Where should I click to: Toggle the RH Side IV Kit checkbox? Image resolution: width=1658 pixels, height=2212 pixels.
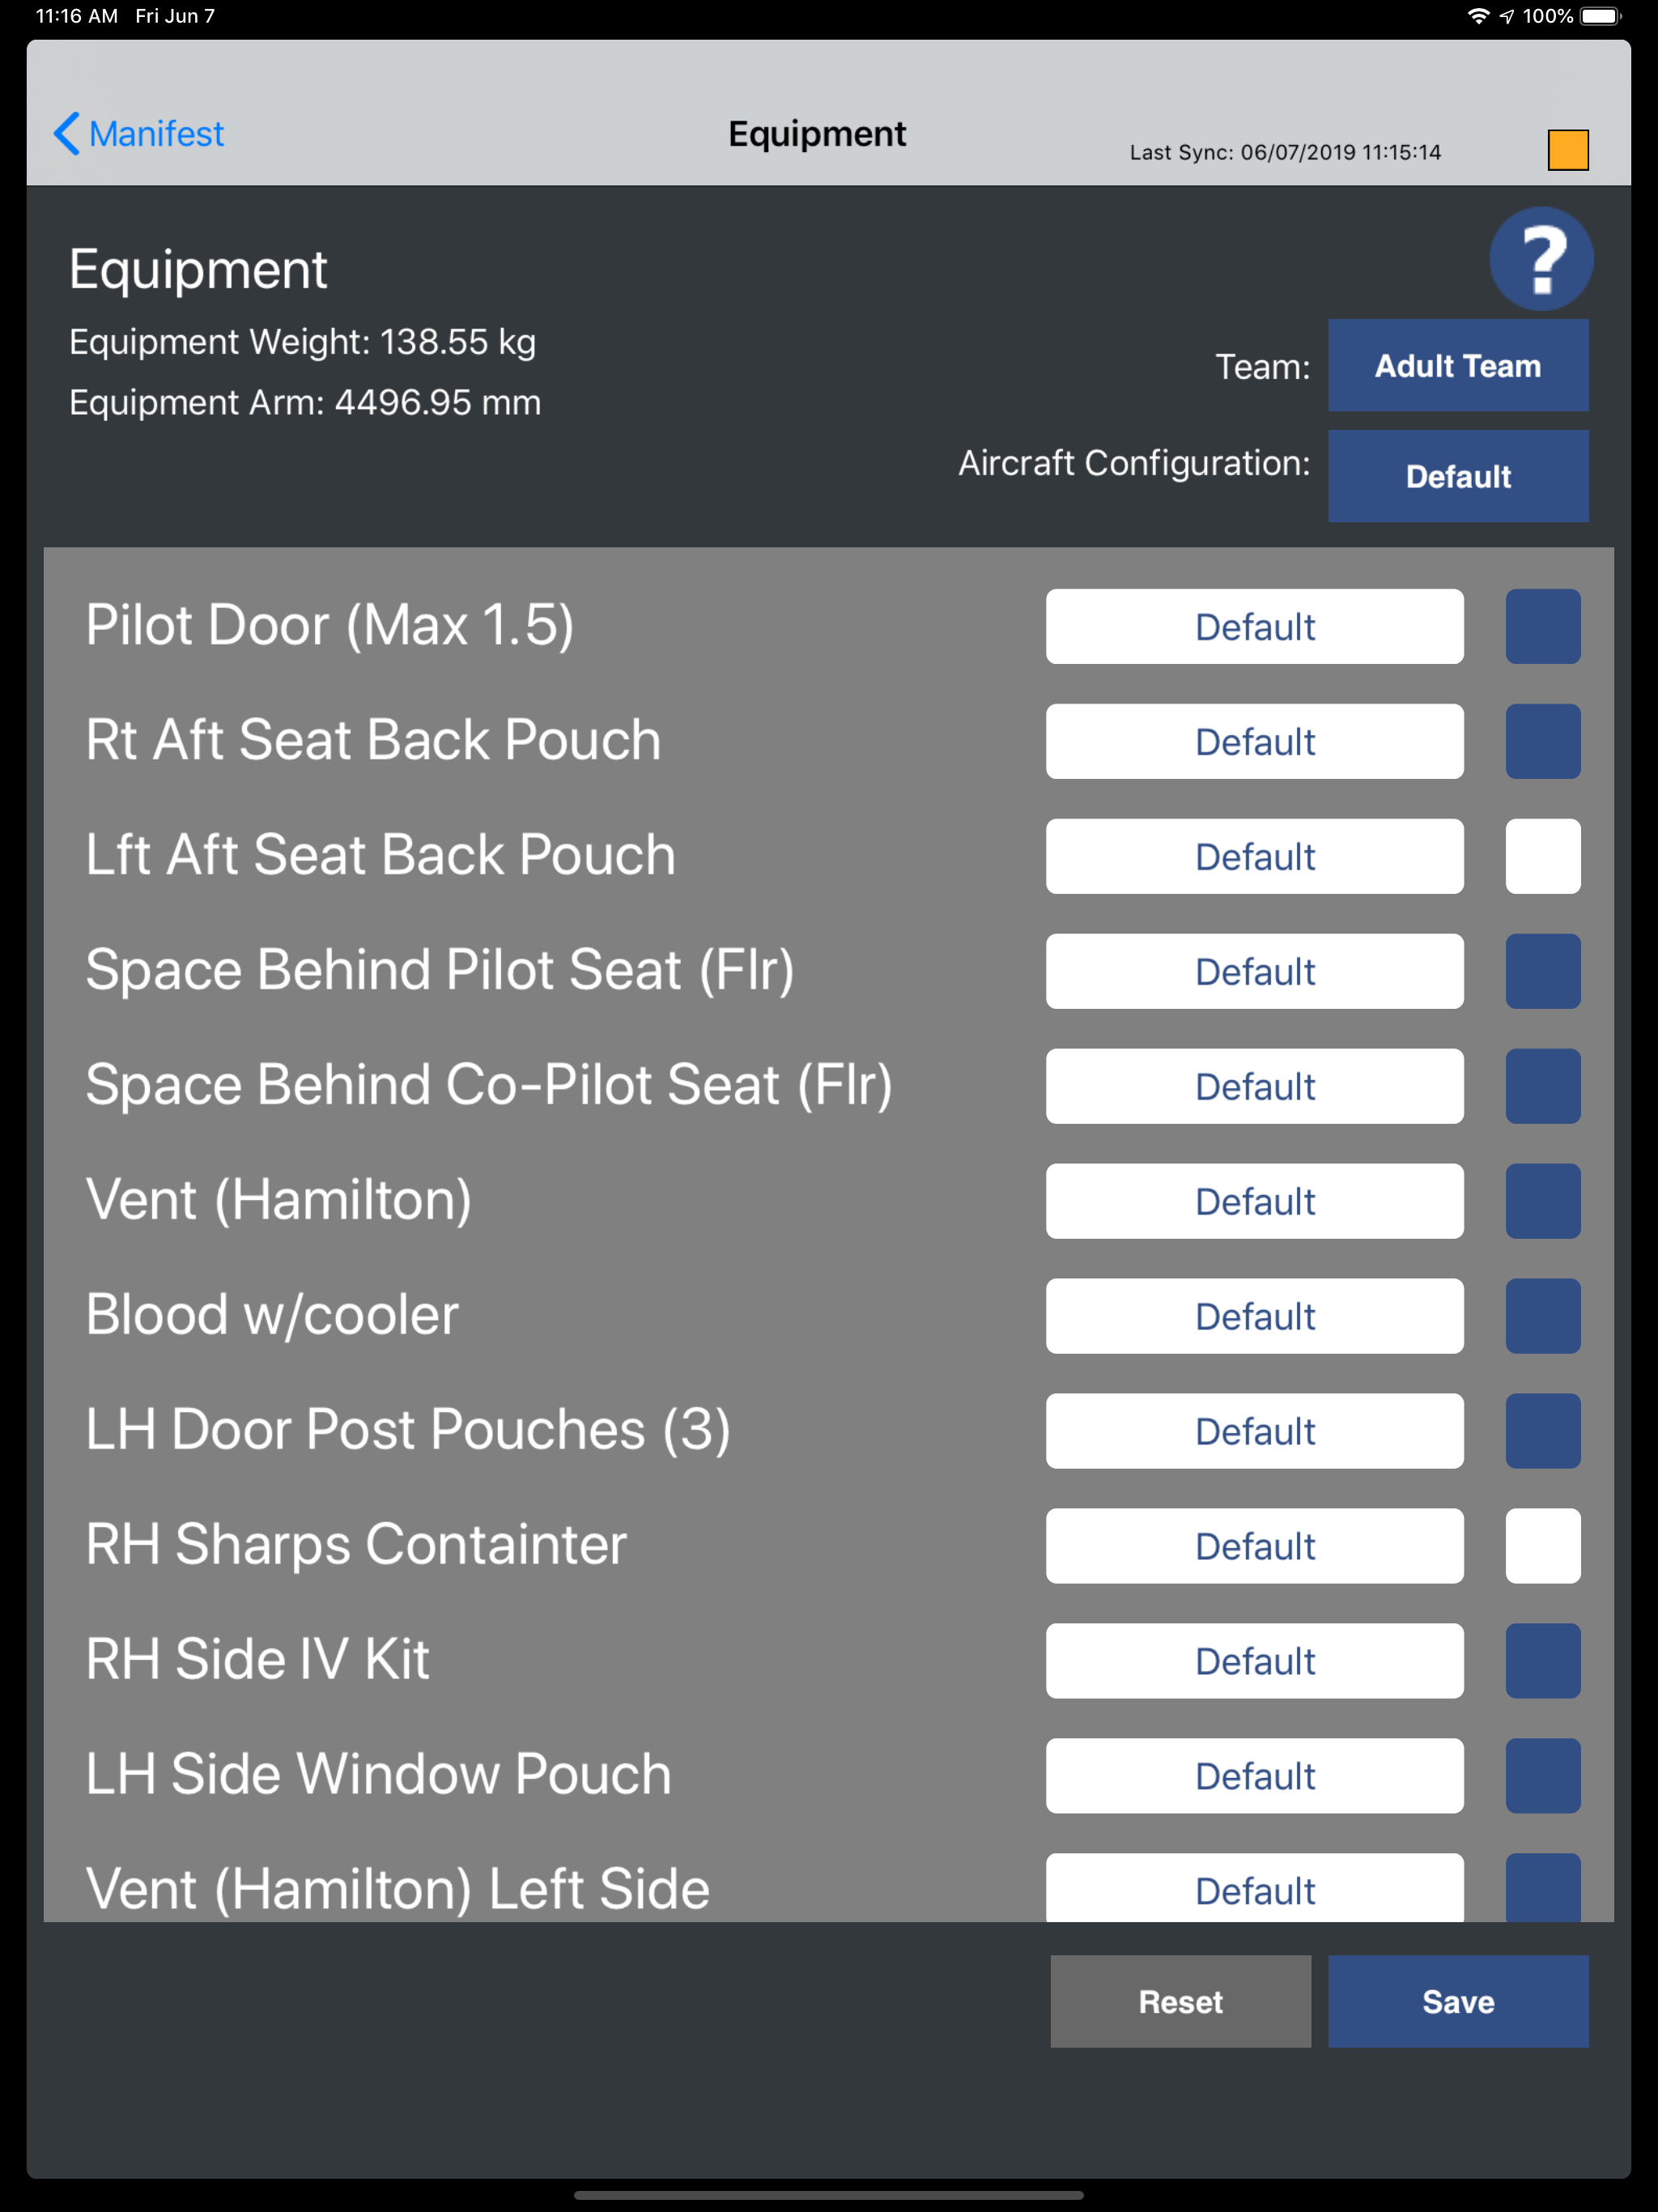(1542, 1660)
